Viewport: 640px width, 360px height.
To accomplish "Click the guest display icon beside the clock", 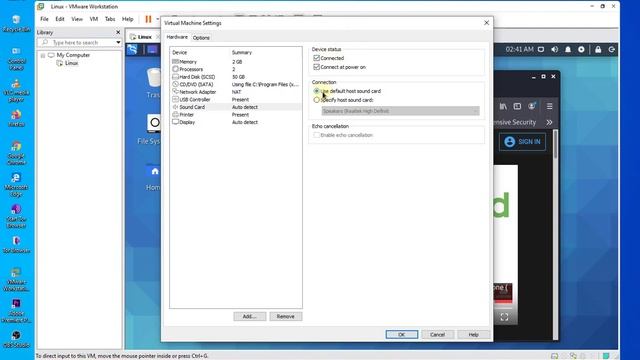I will point(541,49).
